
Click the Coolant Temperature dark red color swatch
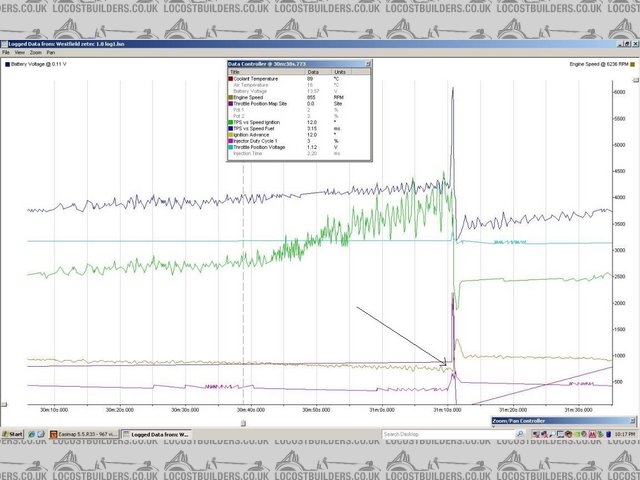[231, 79]
